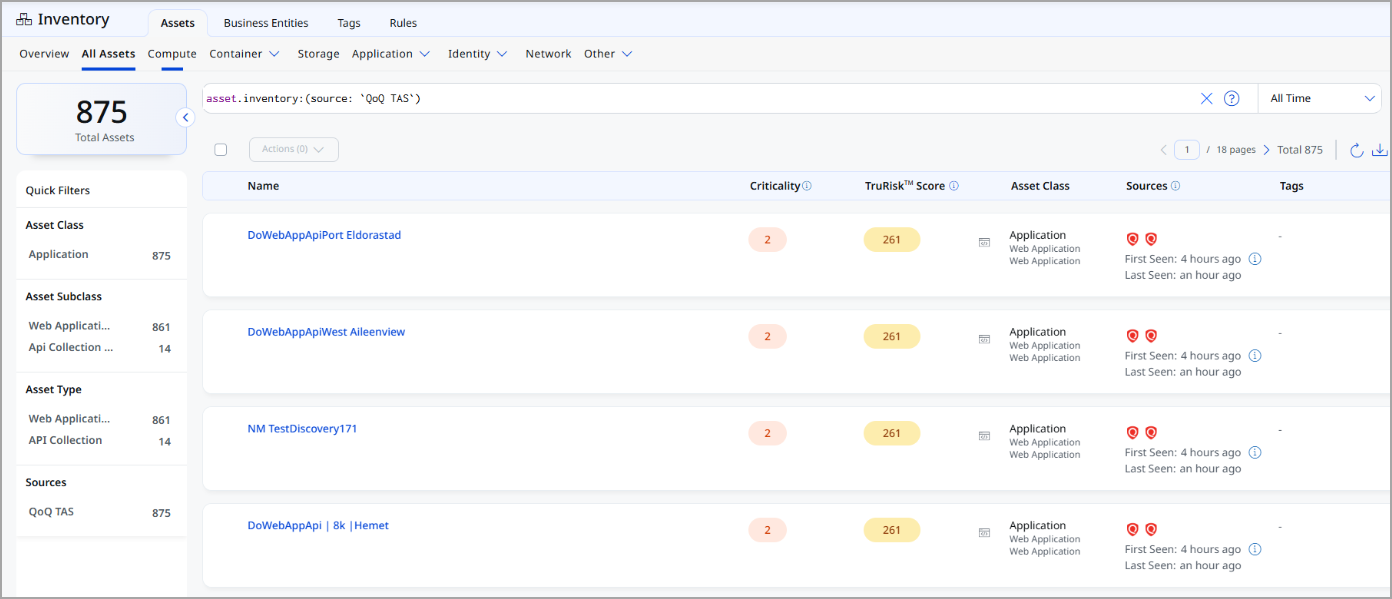
Task: Click Criticality column info icon
Action: (x=807, y=186)
